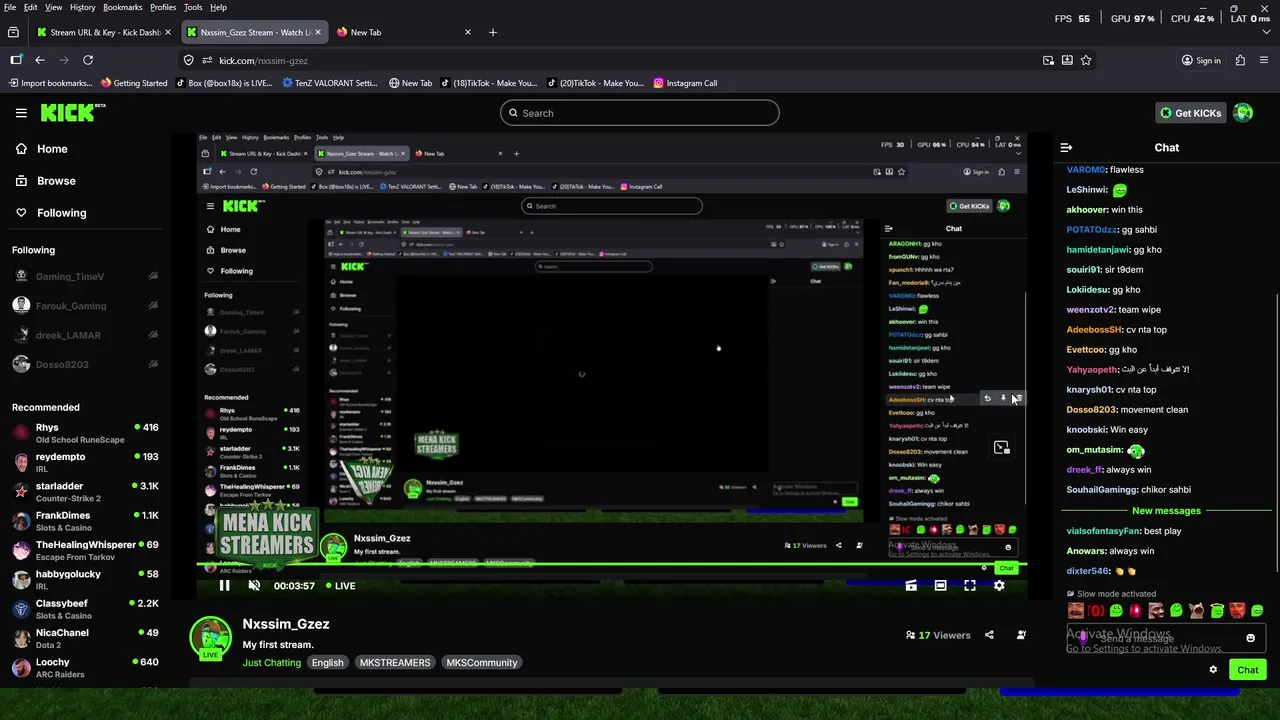The image size is (1280, 720).
Task: Share the Nxssim_Gzez stream
Action: (989, 635)
